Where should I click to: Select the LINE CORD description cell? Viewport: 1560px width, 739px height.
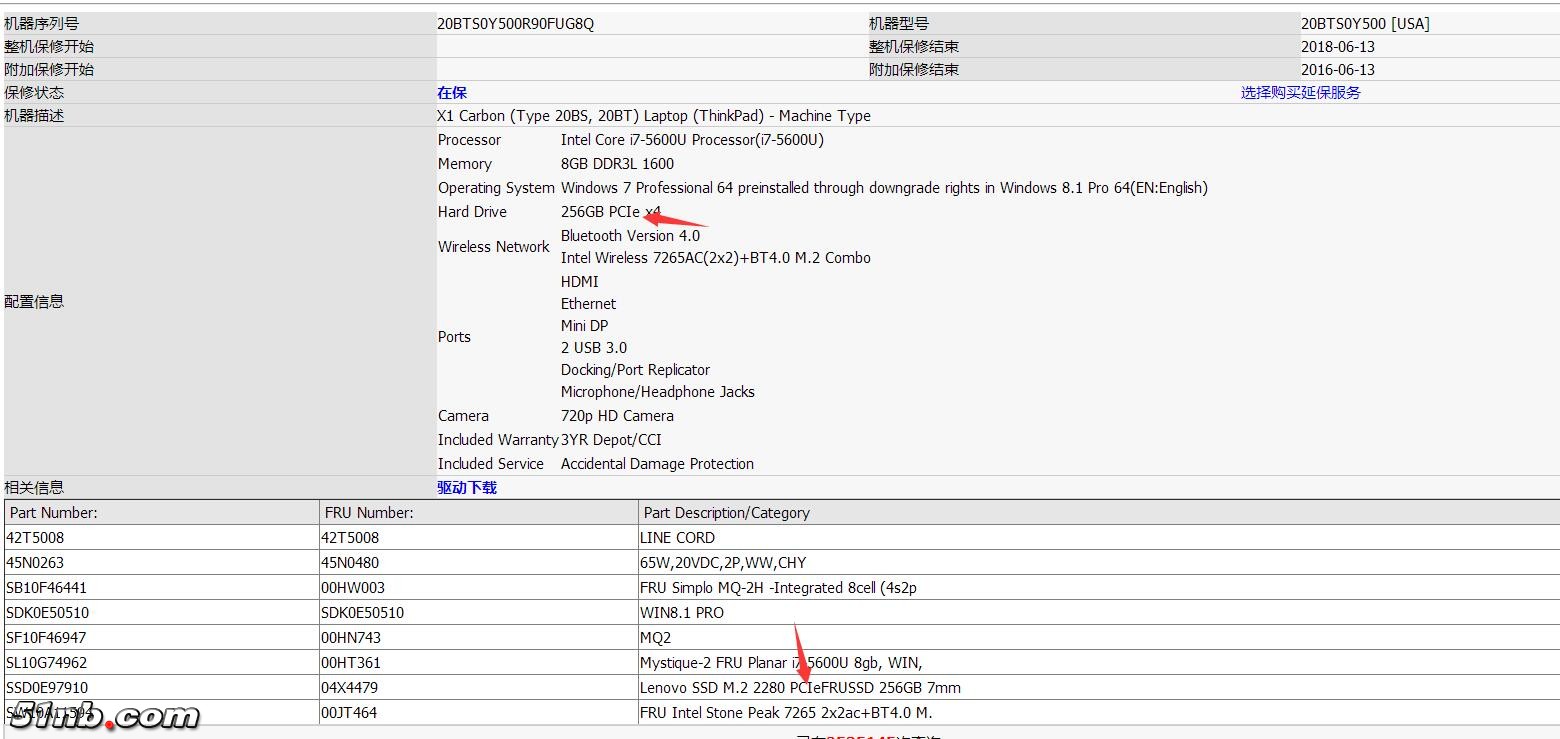677,538
